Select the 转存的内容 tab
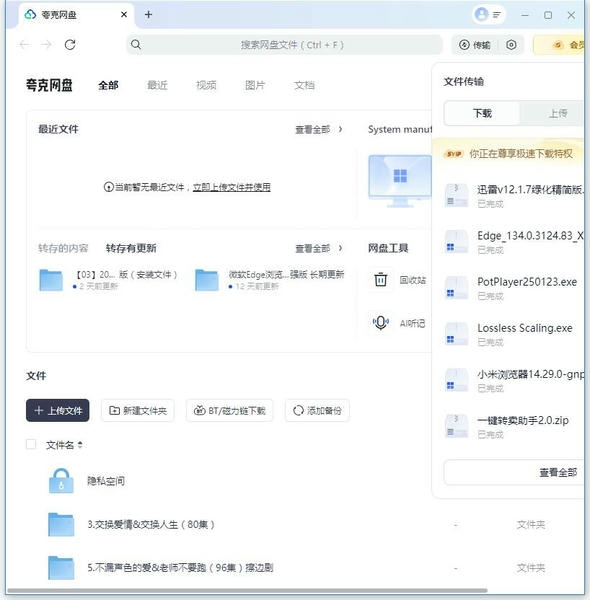Viewport: 590px width, 600px height. point(63,248)
